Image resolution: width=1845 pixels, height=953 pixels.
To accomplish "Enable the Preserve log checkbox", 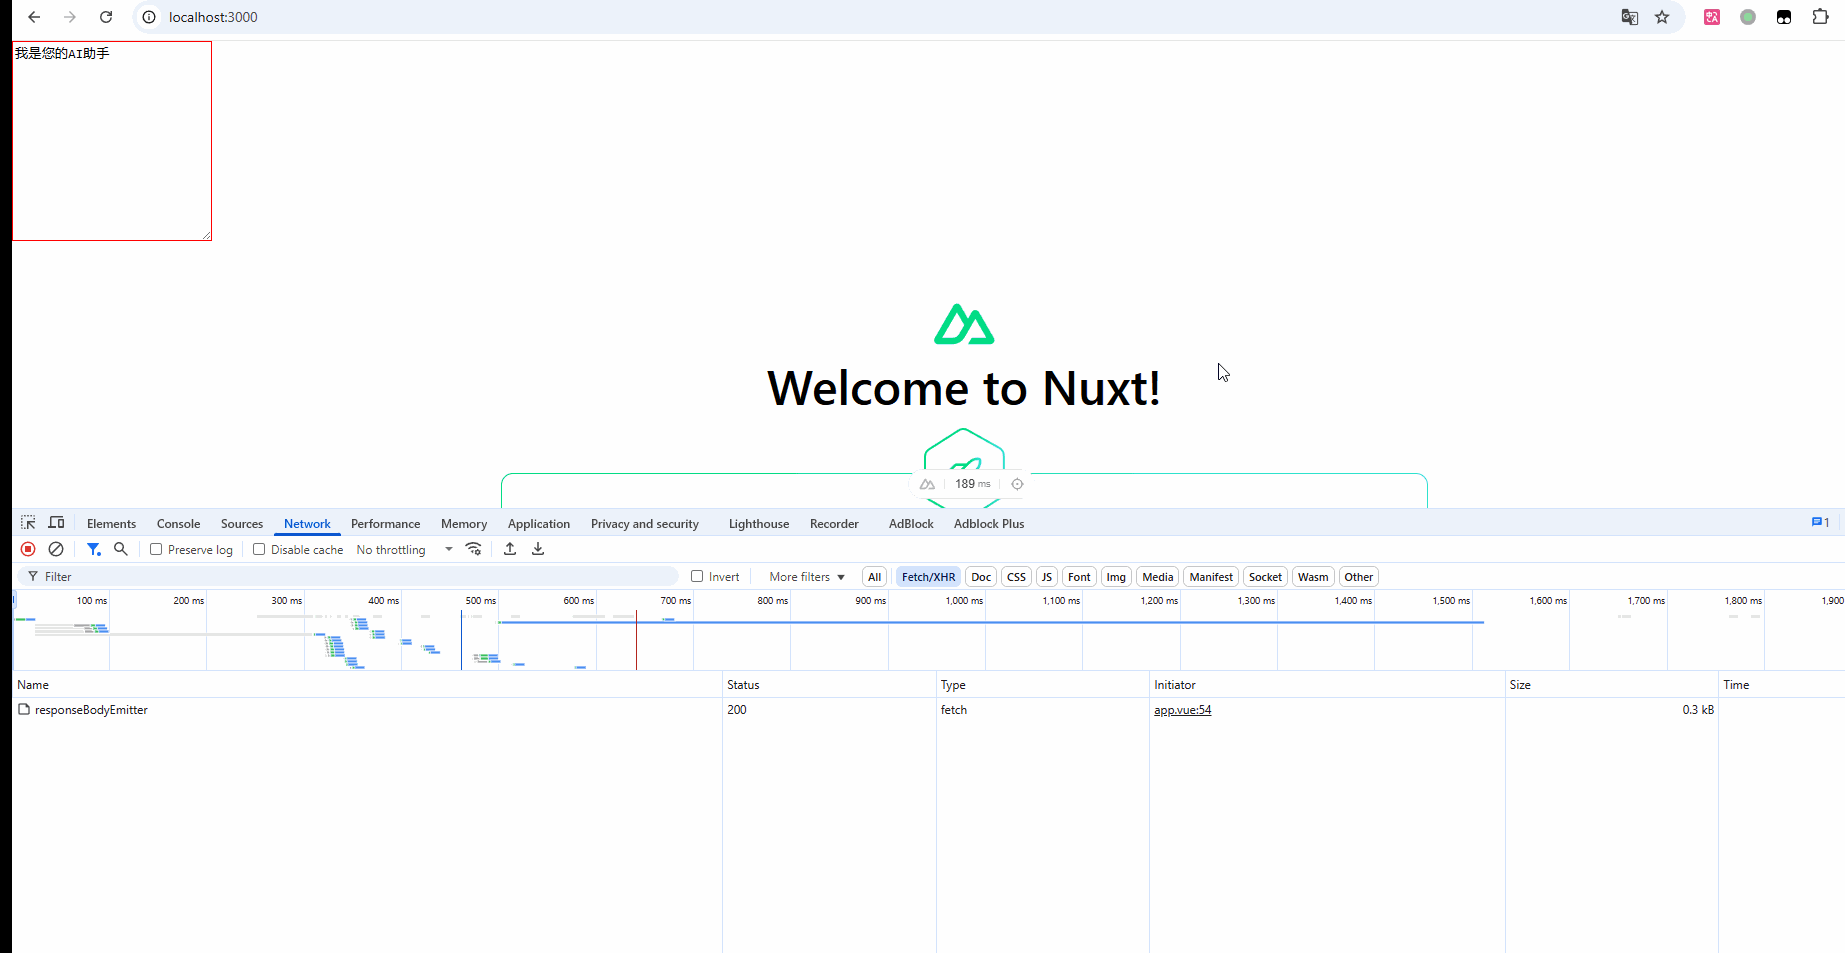I will 156,549.
